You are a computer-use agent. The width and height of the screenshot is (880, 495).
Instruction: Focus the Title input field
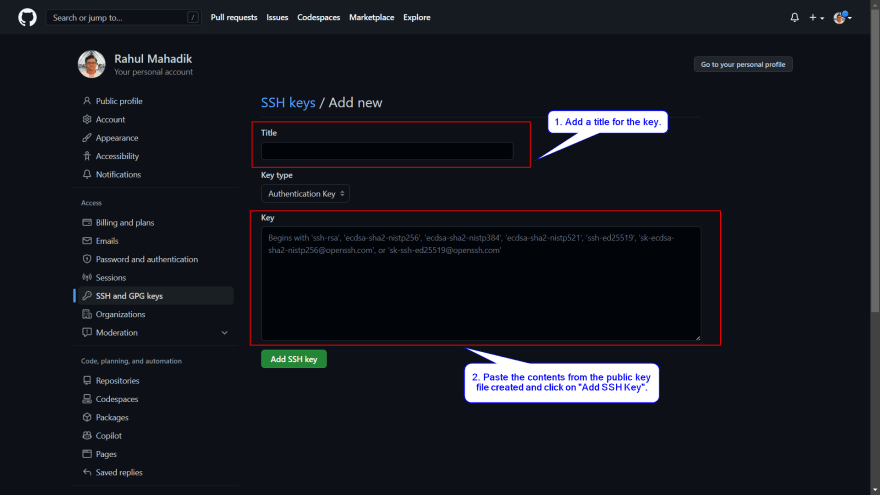[x=387, y=151]
